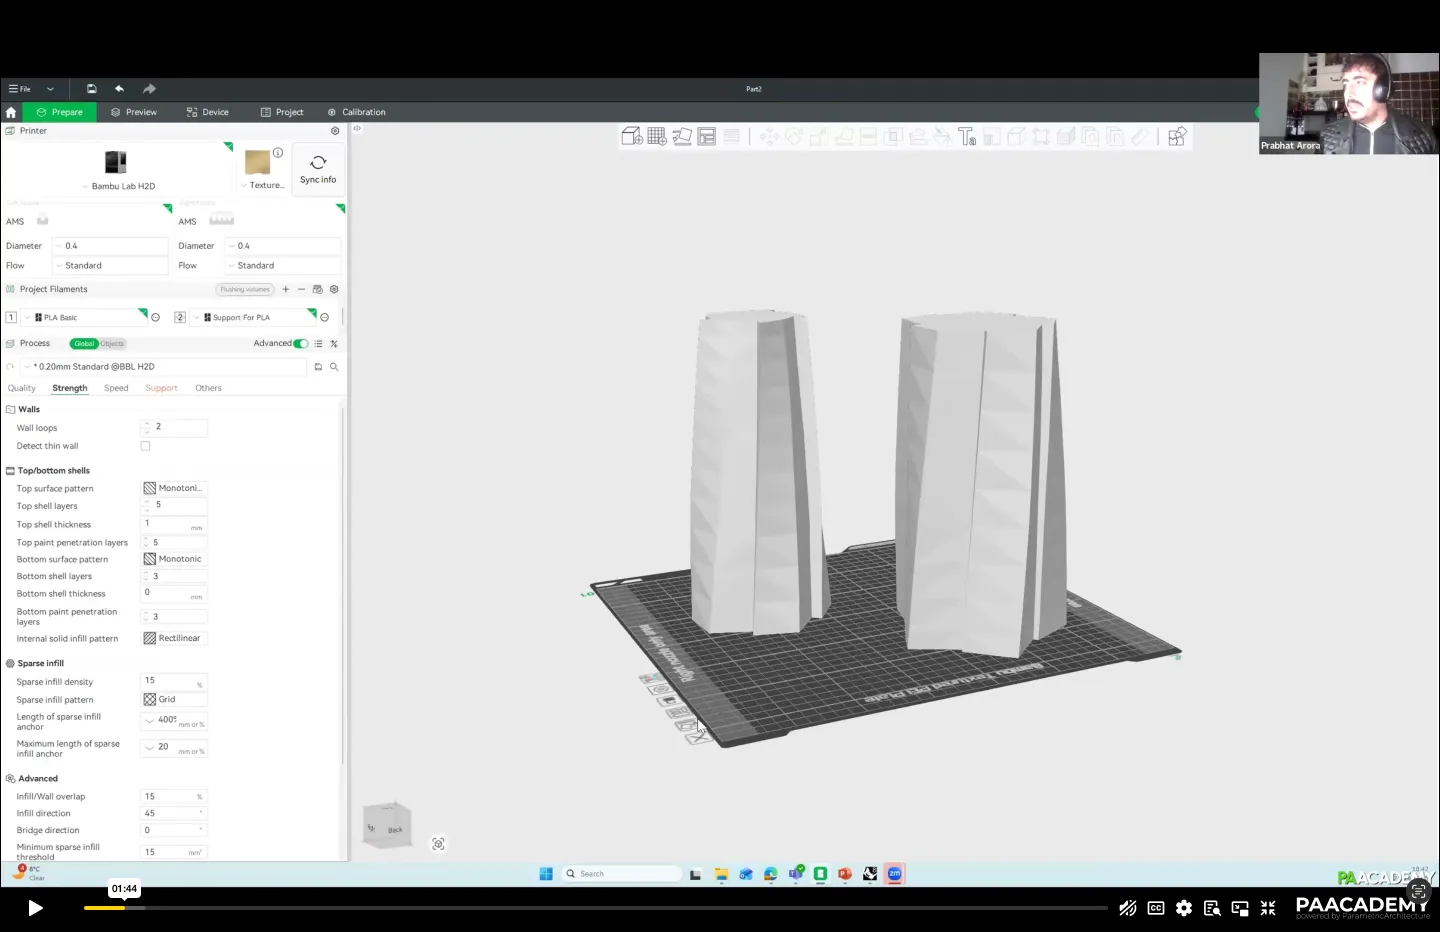Enable the Detect thin wall checkbox
Screen dimensions: 1440x932
[x=146, y=447]
